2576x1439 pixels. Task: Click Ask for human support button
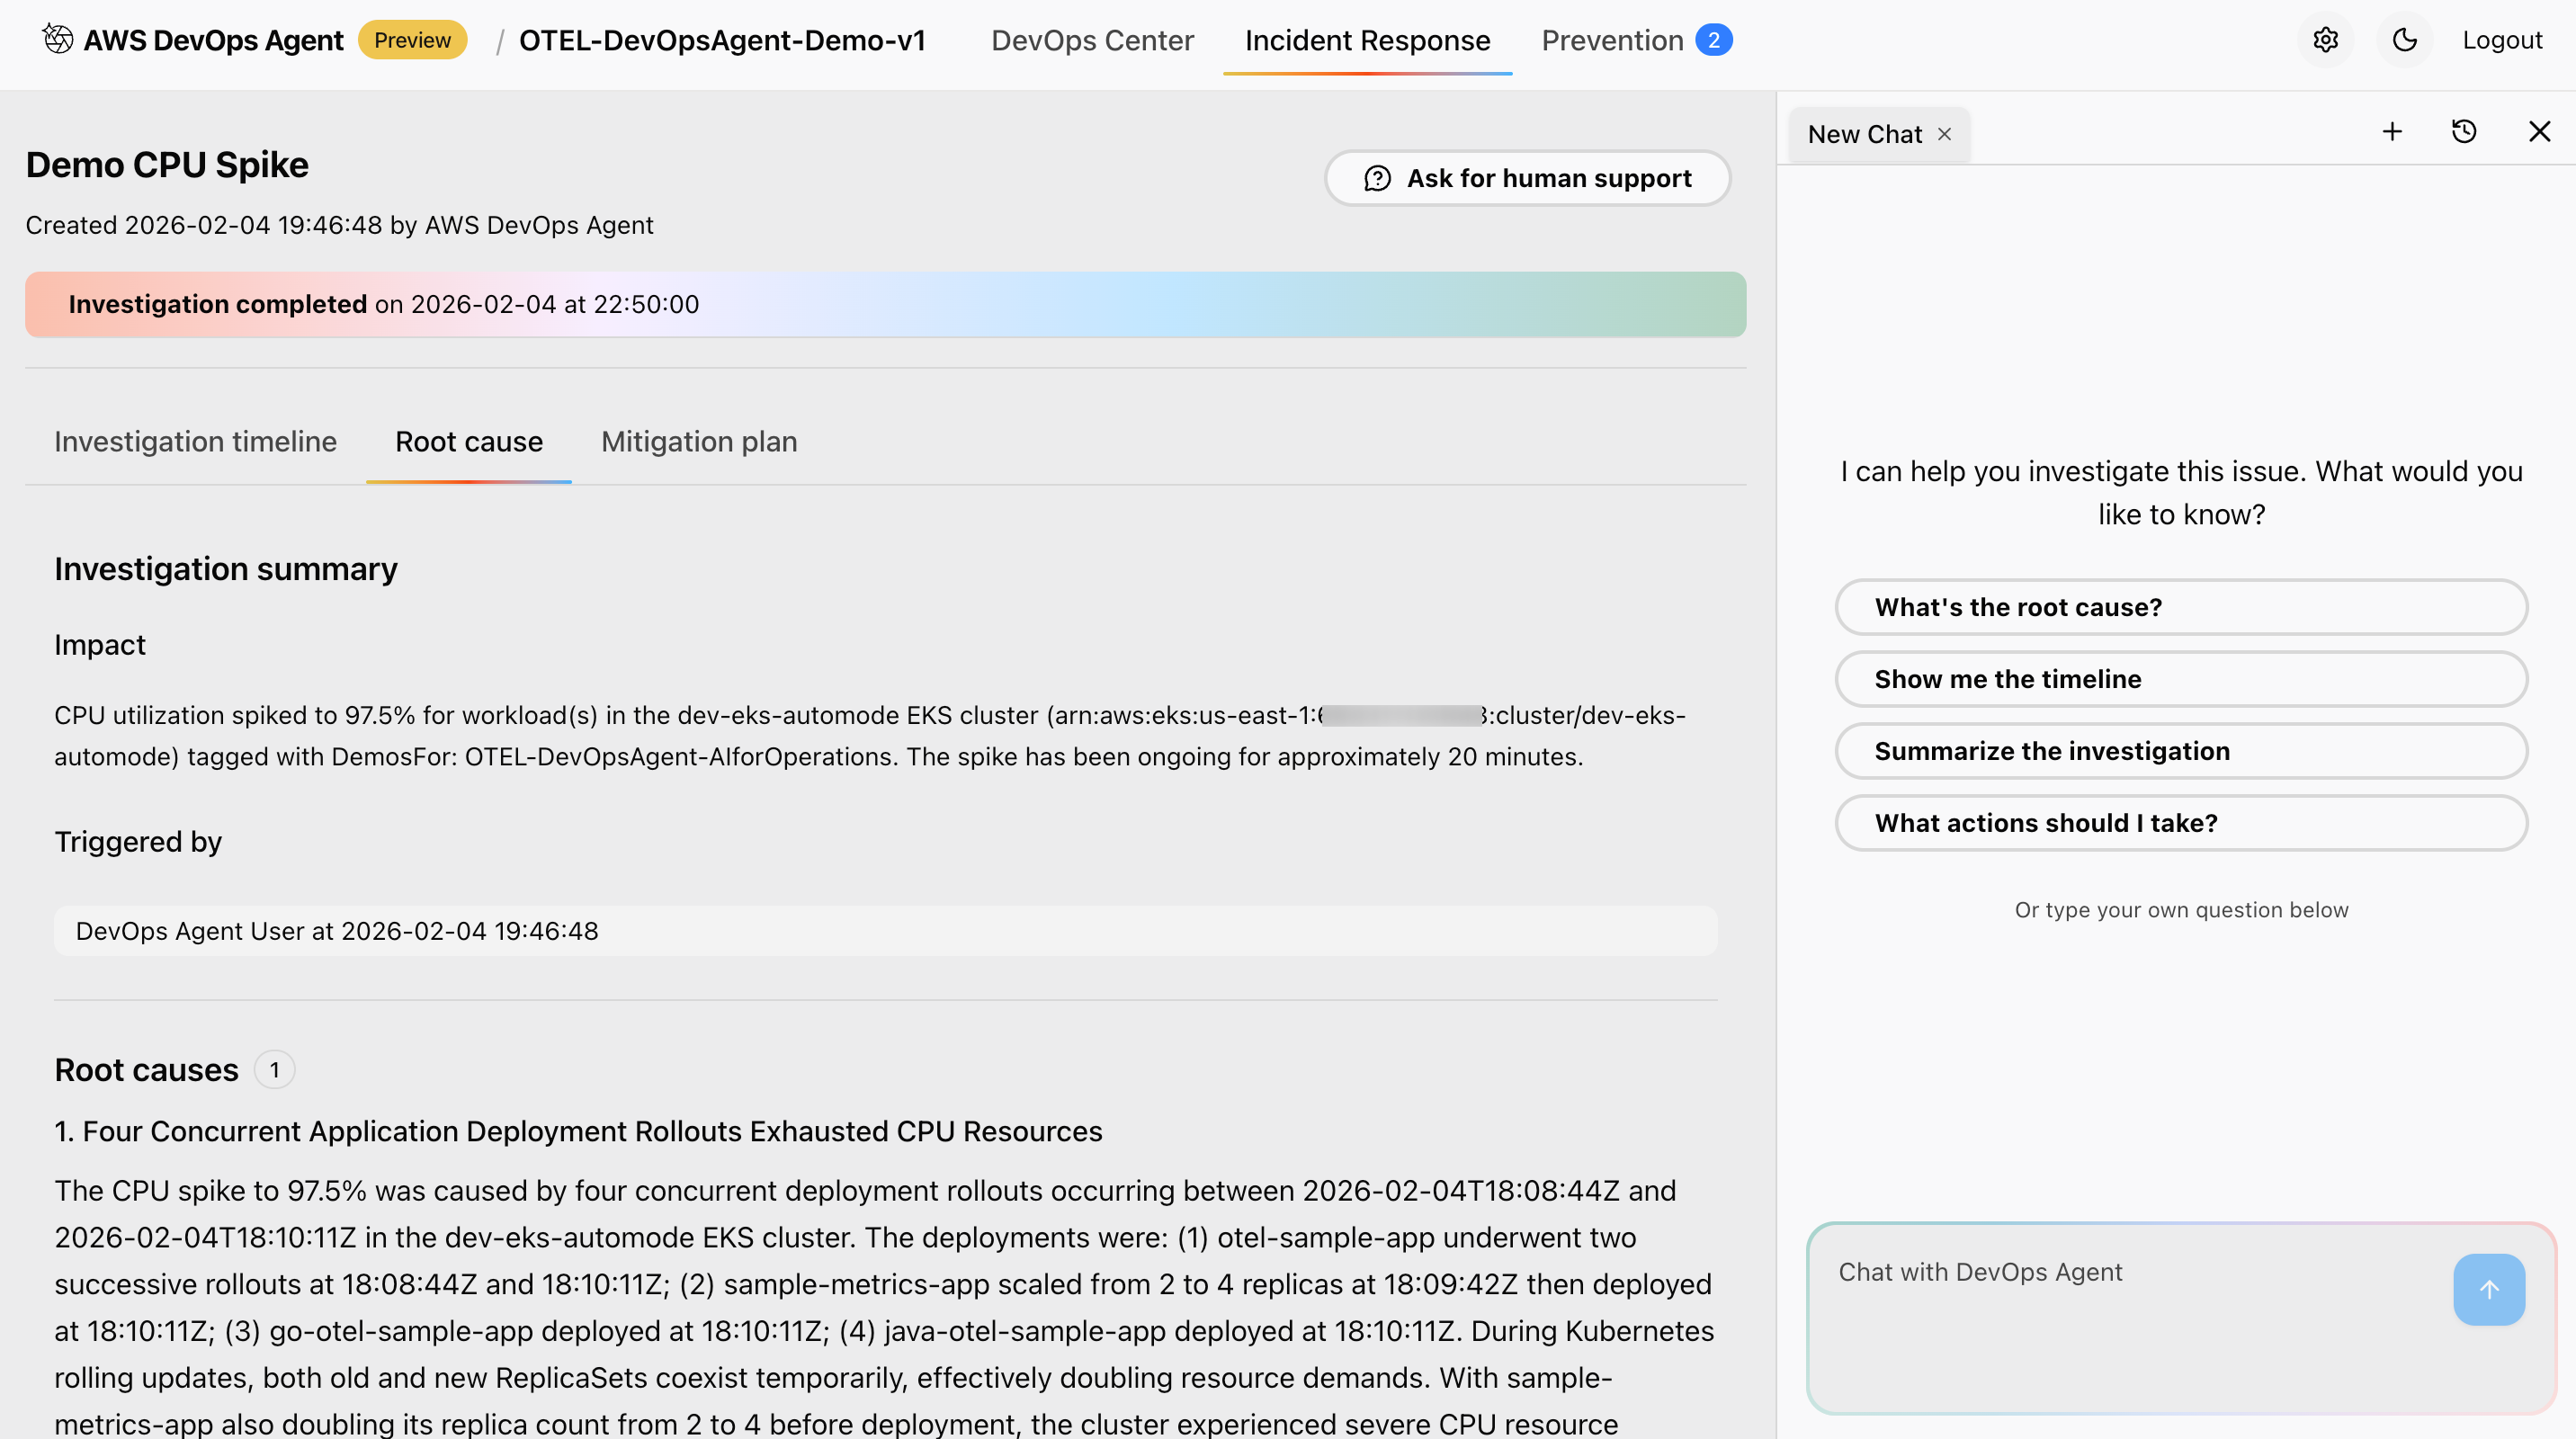click(1527, 178)
